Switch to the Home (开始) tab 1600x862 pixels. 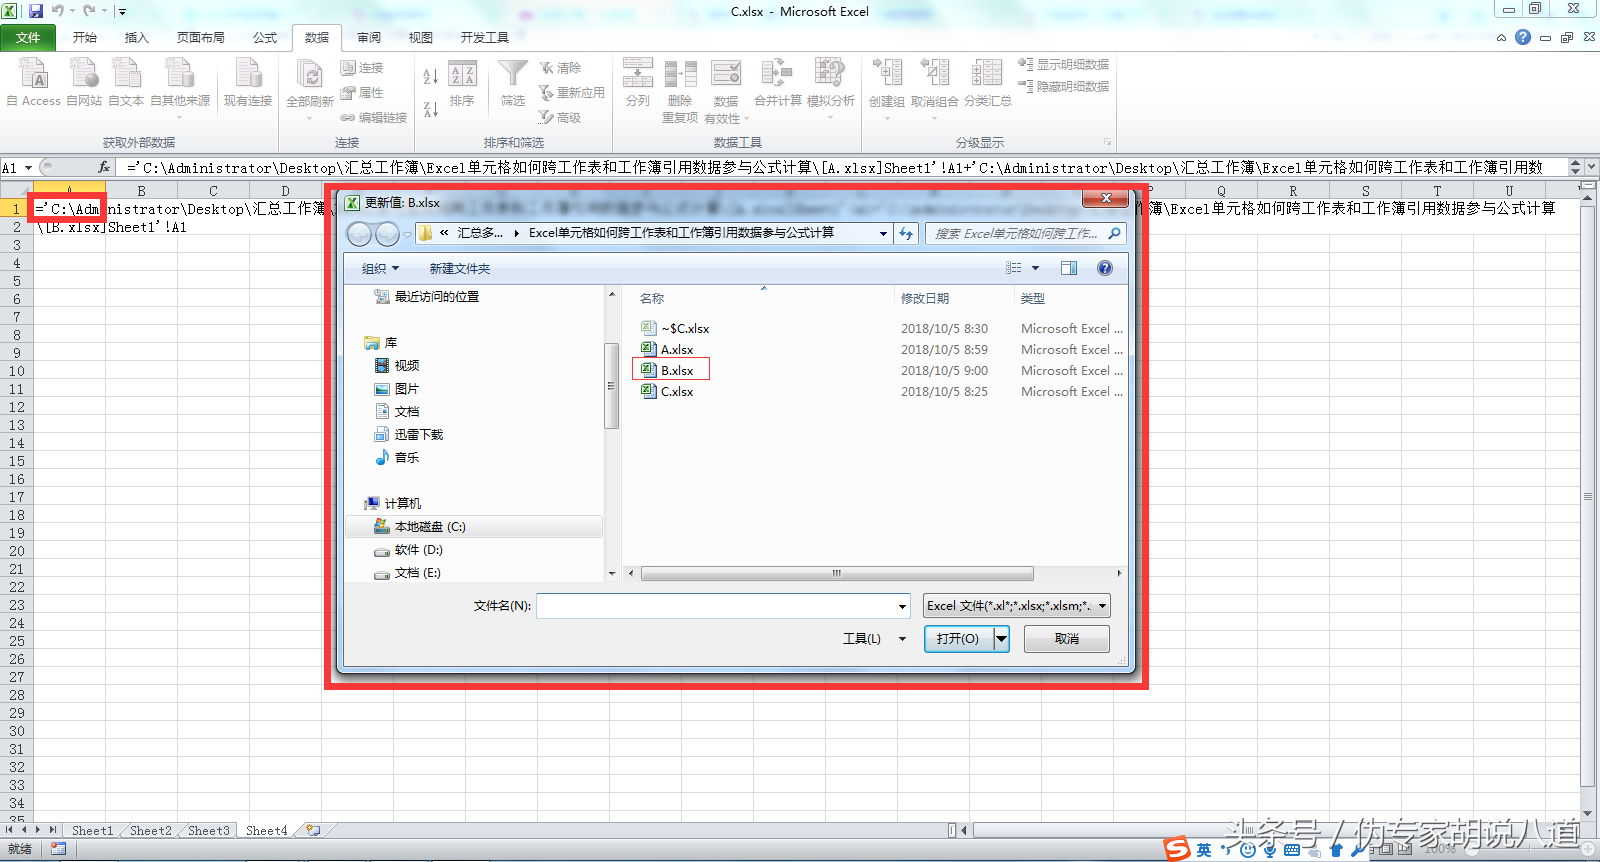coord(85,37)
